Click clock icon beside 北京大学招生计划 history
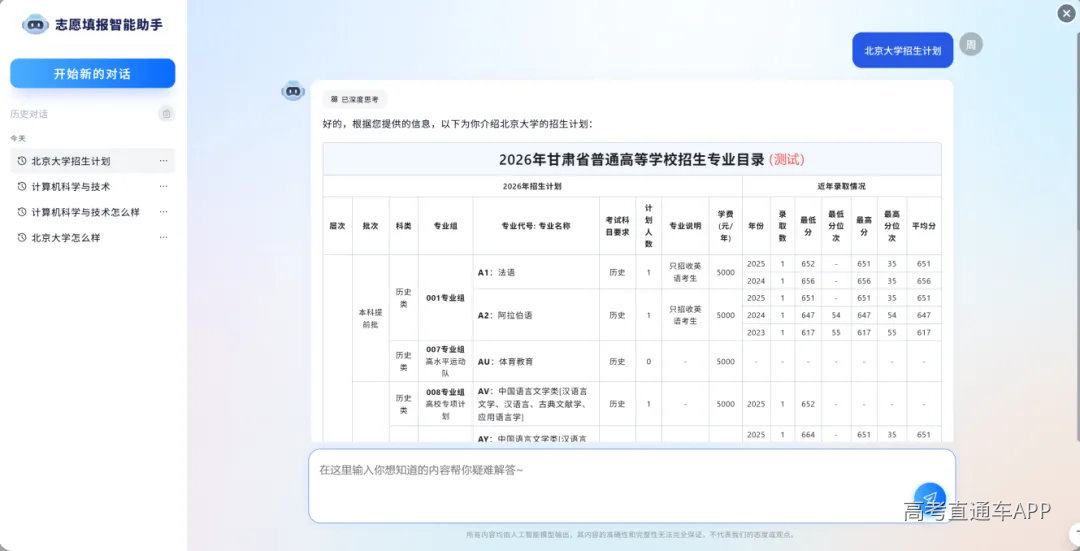This screenshot has height=551, width=1080. [22, 160]
